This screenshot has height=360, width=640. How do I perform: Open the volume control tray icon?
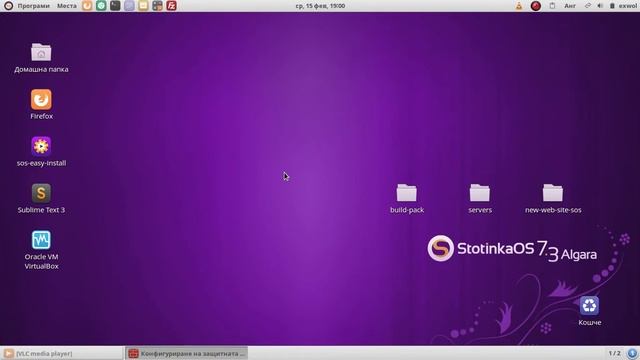point(600,6)
